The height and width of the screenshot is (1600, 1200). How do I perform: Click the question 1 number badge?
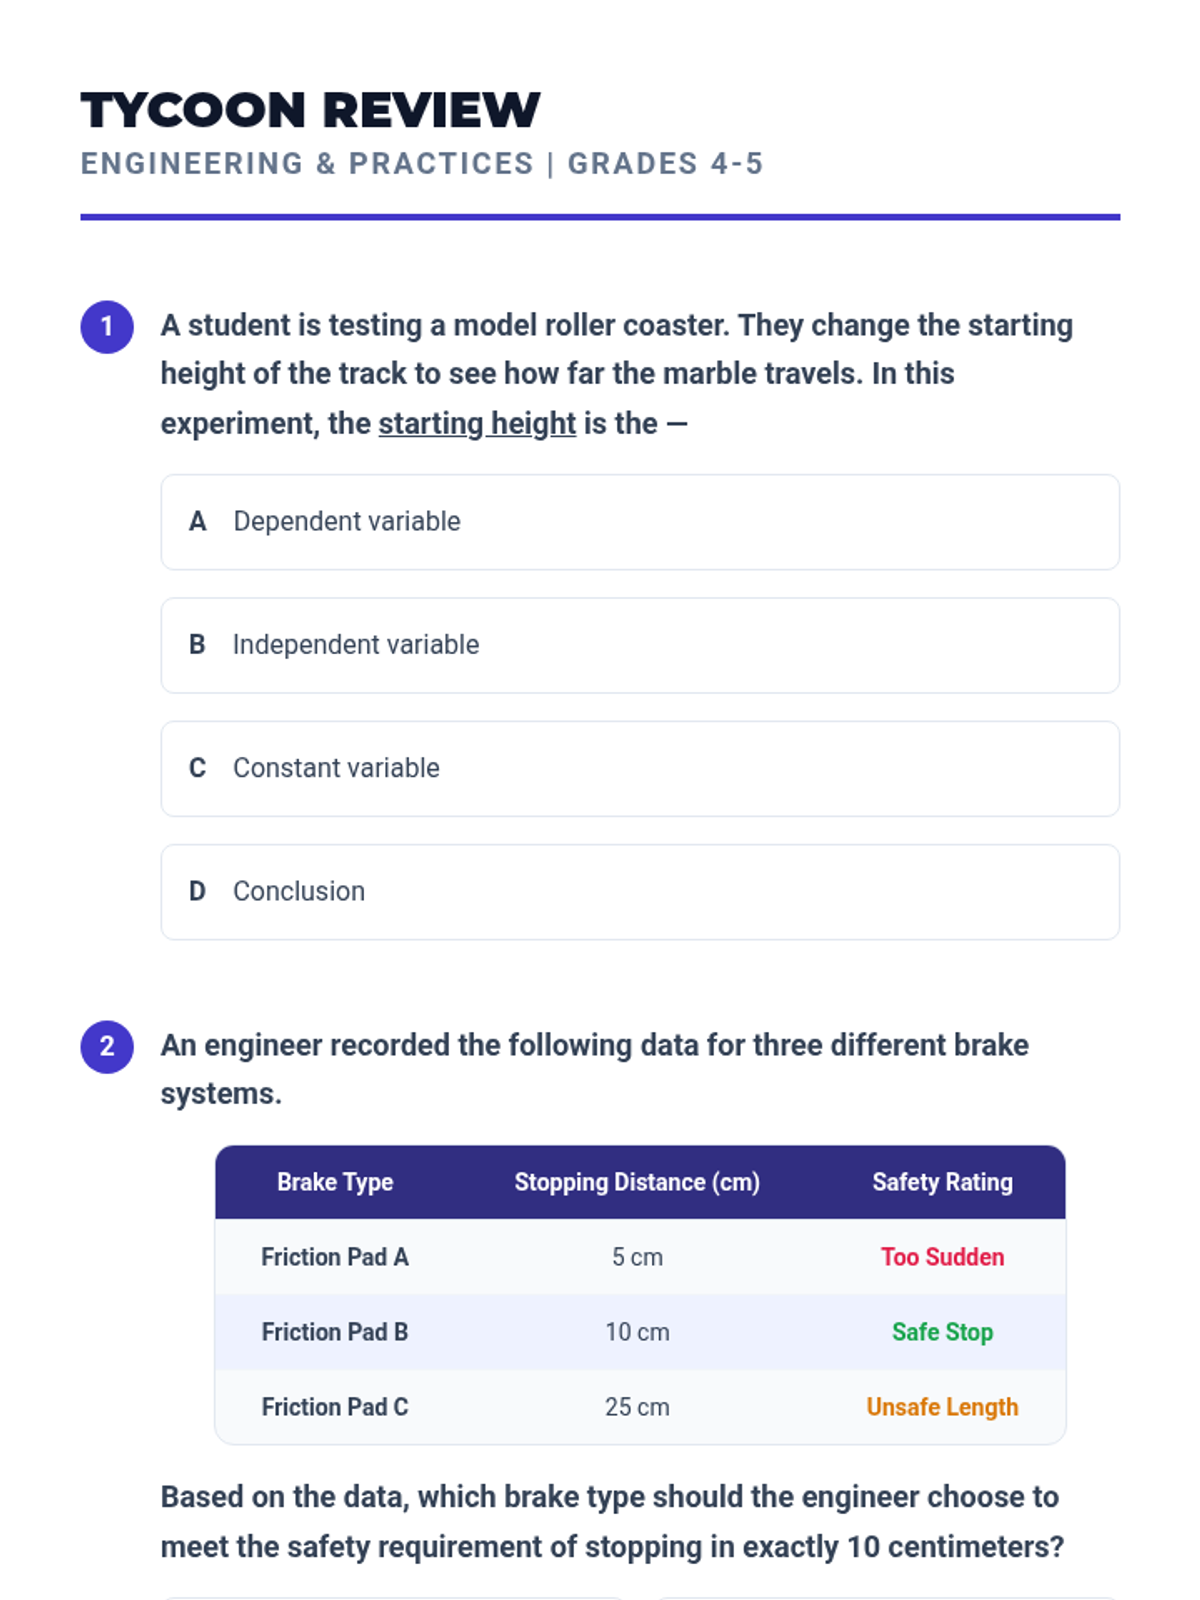pos(107,327)
